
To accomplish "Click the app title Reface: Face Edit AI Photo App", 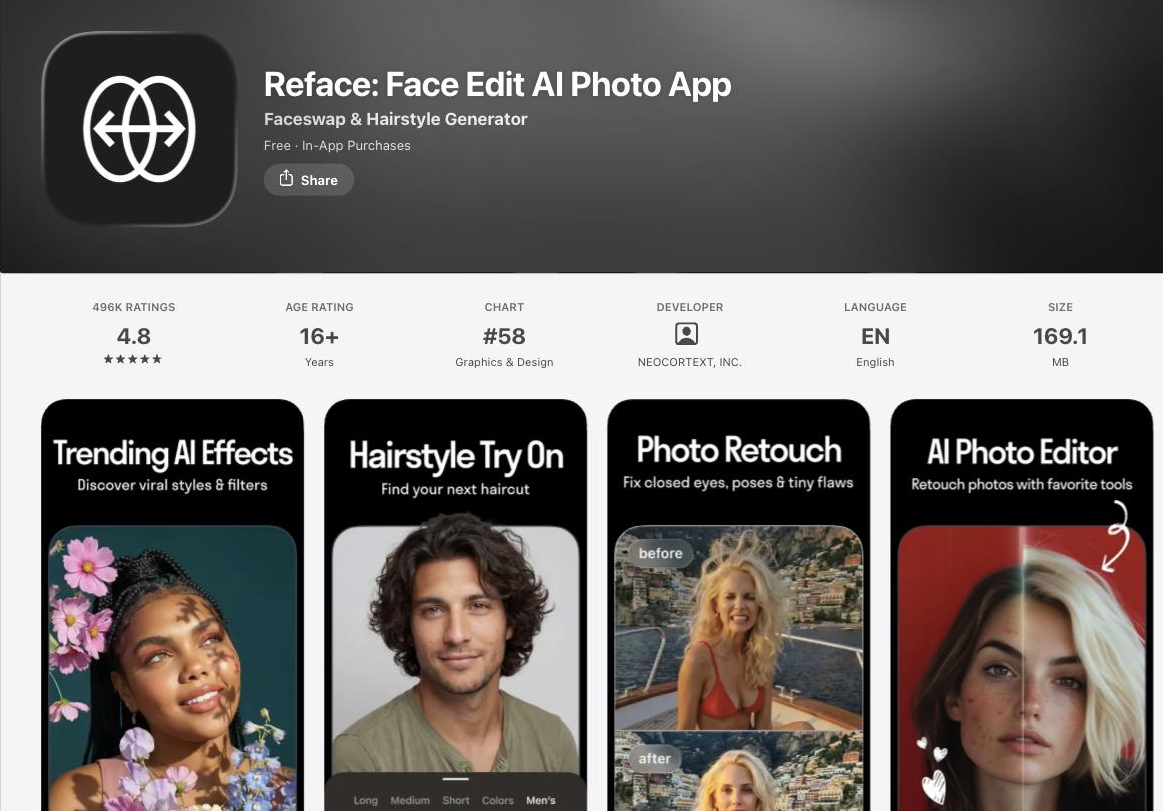I will (x=498, y=85).
